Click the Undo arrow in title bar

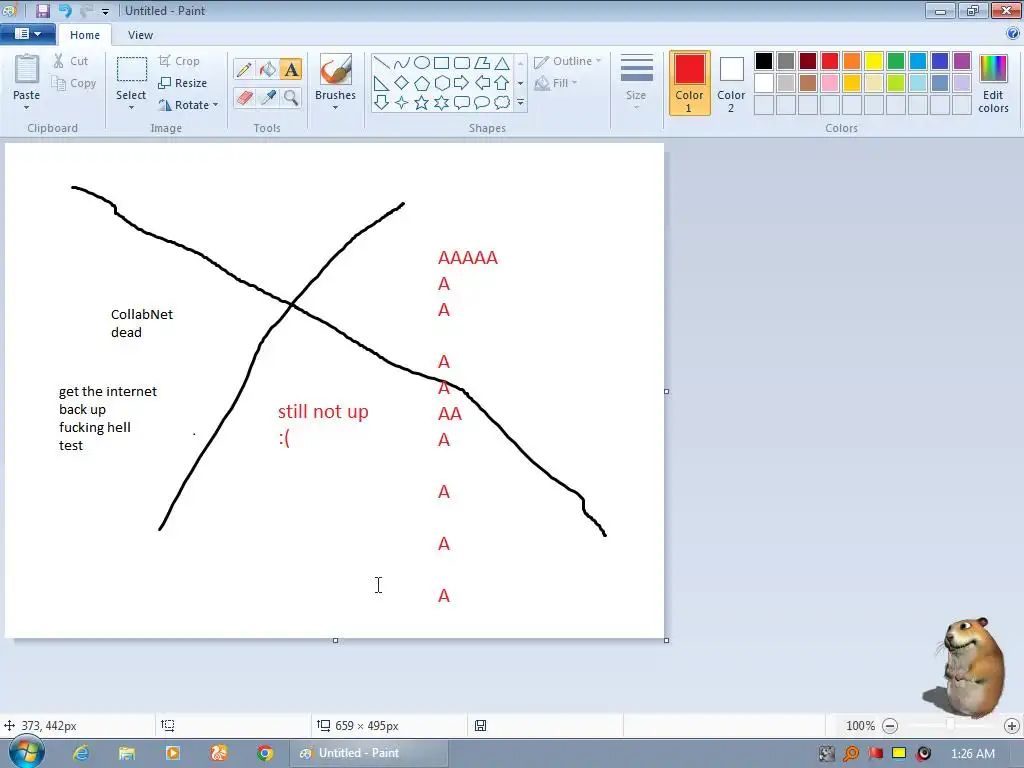coord(65,10)
